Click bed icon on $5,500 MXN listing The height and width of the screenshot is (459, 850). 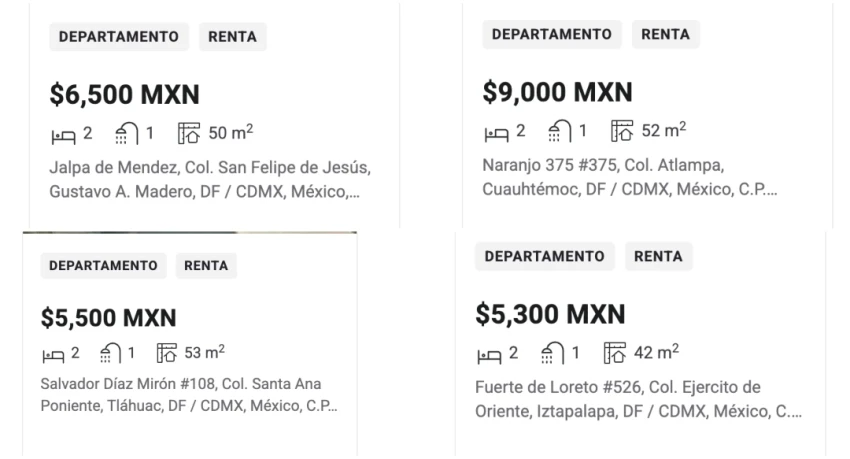[52, 351]
